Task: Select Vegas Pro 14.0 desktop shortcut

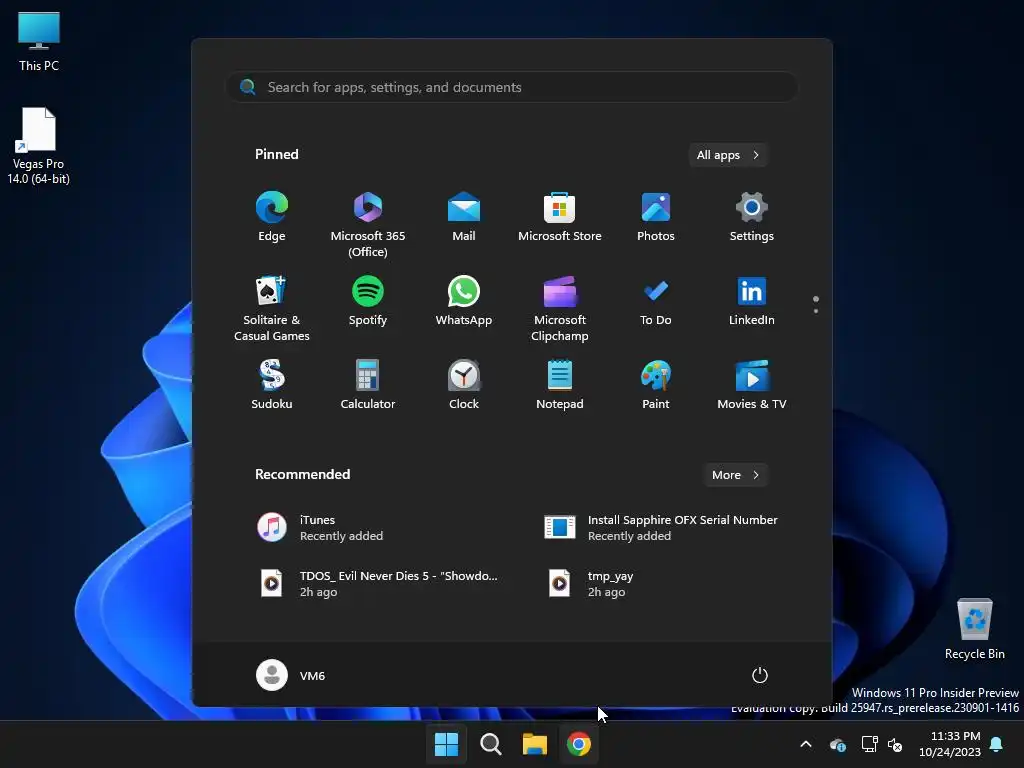Action: (39, 146)
